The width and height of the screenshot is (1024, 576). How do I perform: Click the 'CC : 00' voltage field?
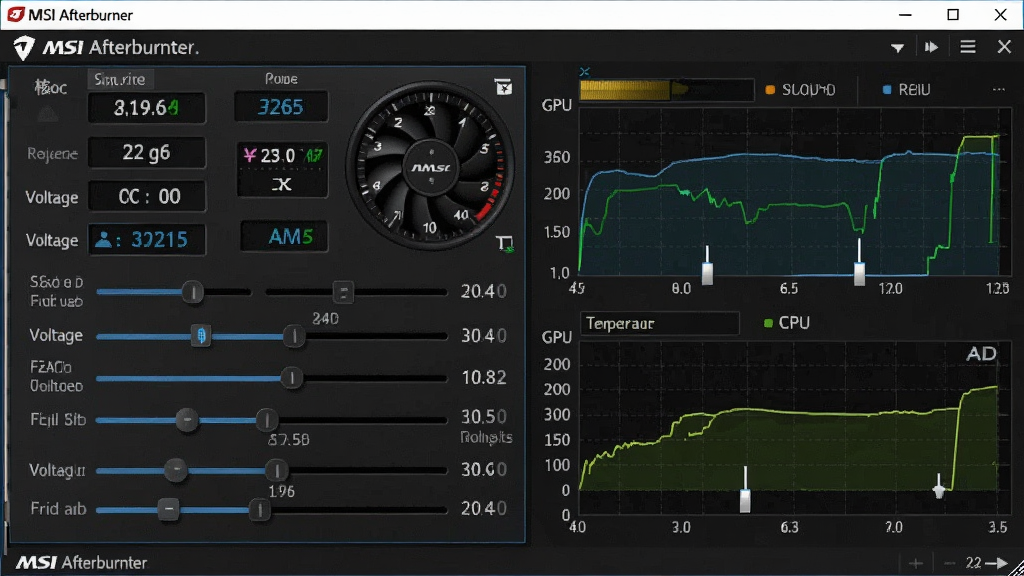(147, 197)
